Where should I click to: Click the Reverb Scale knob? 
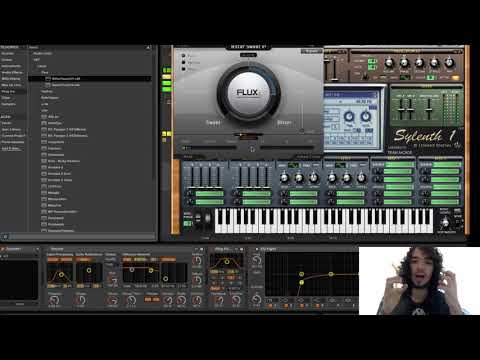click(182, 300)
